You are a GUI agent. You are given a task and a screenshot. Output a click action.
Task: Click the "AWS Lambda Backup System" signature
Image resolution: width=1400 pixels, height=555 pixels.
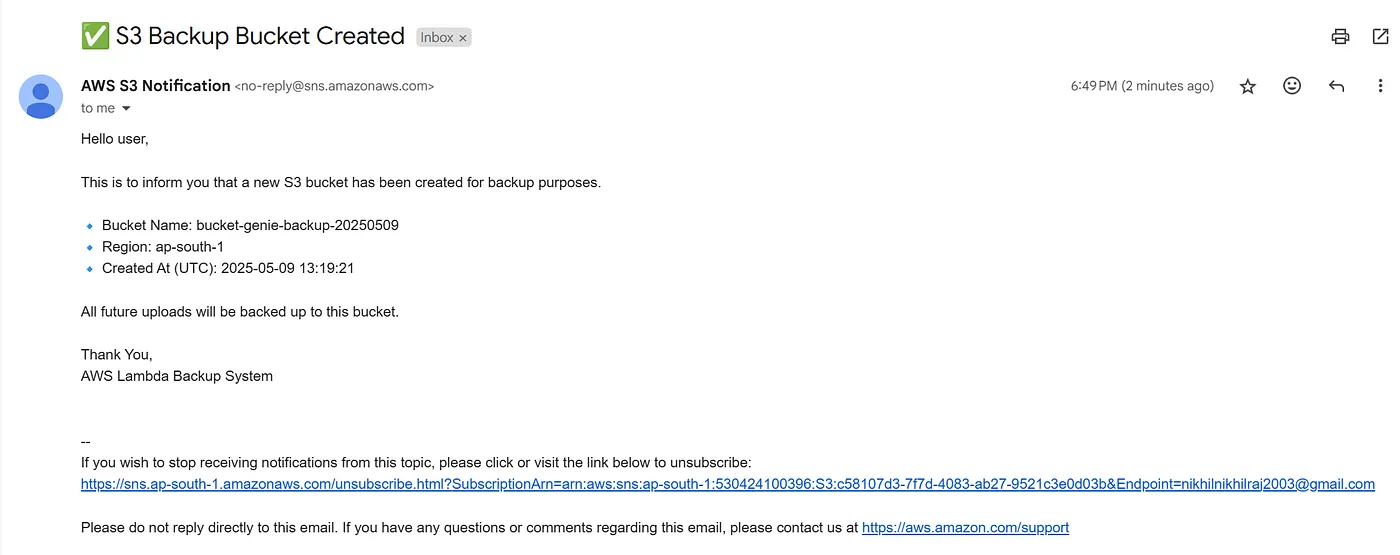tap(177, 376)
